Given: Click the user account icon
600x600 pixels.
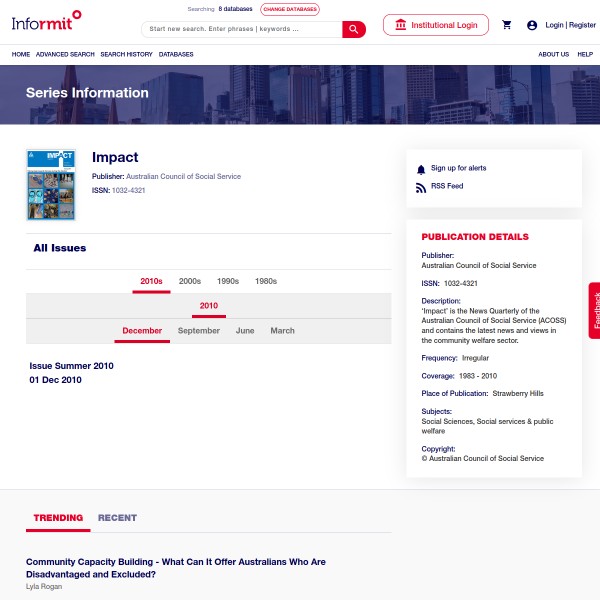Looking at the screenshot, I should [x=532, y=25].
